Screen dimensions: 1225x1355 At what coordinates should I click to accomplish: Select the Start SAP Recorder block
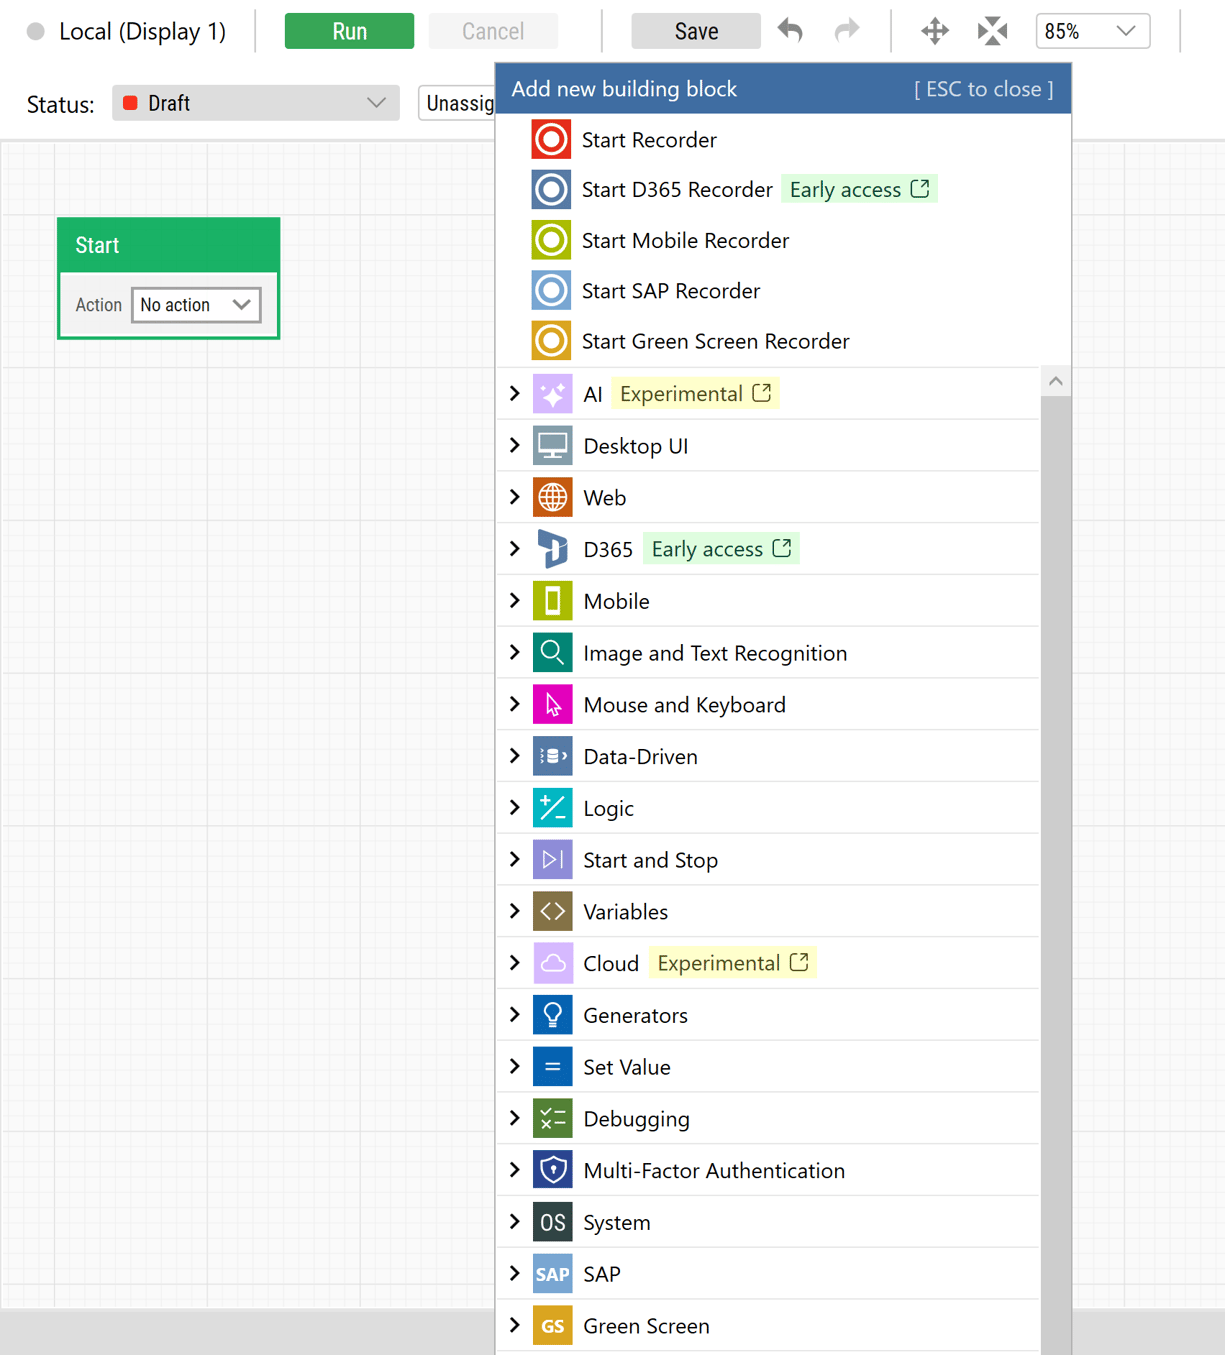tap(671, 290)
